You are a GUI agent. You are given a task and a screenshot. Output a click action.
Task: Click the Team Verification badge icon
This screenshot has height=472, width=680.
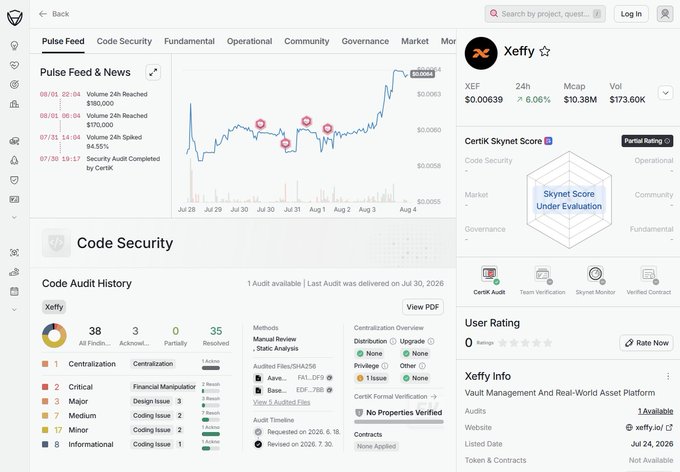[x=543, y=275]
